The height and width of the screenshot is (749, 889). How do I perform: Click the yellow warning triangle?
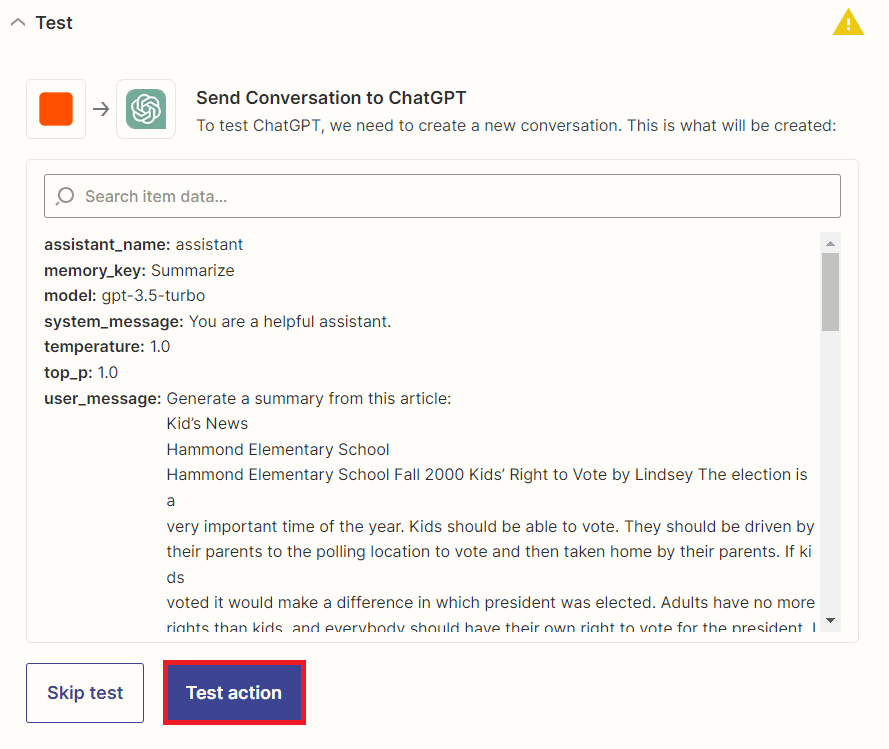848,22
